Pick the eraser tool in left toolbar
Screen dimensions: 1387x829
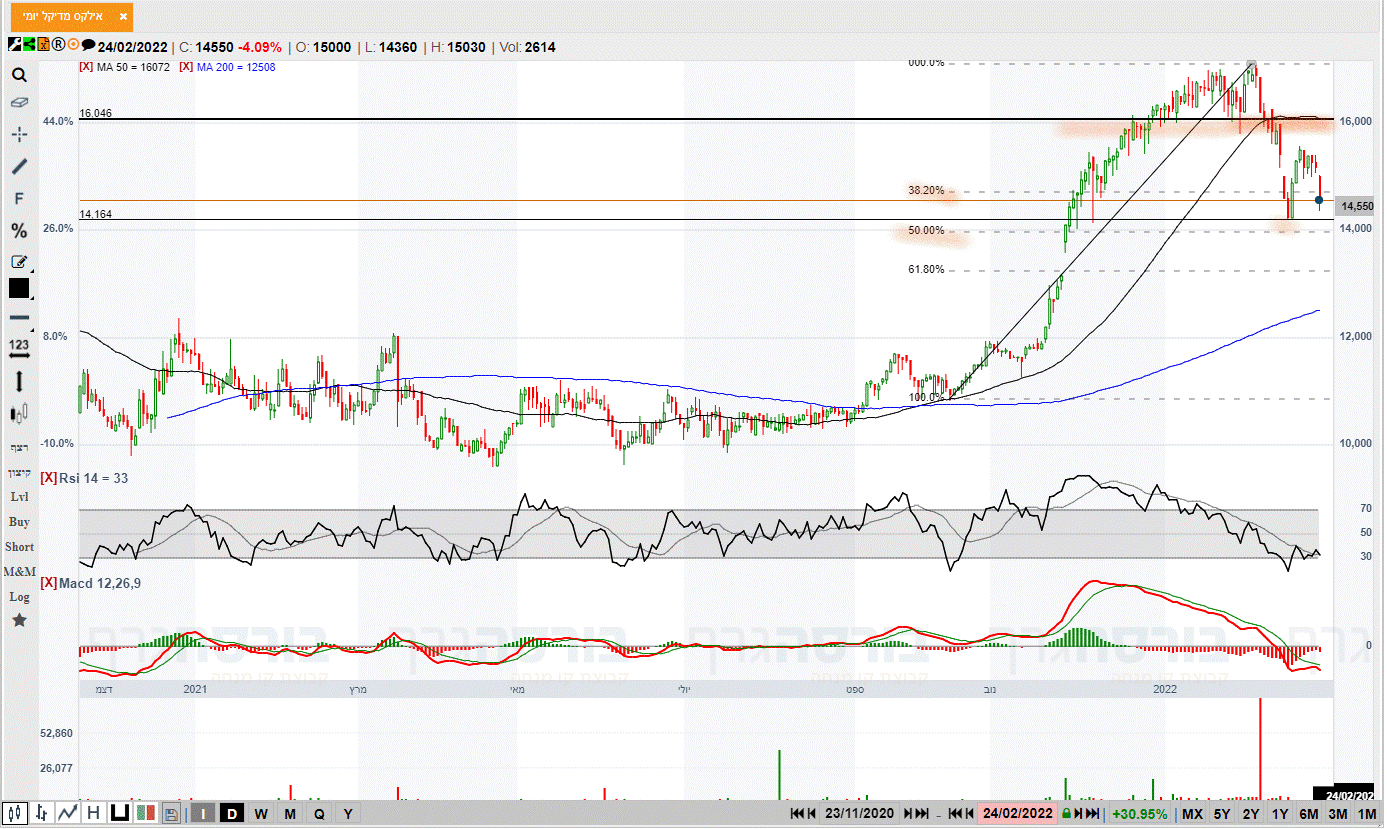point(19,103)
